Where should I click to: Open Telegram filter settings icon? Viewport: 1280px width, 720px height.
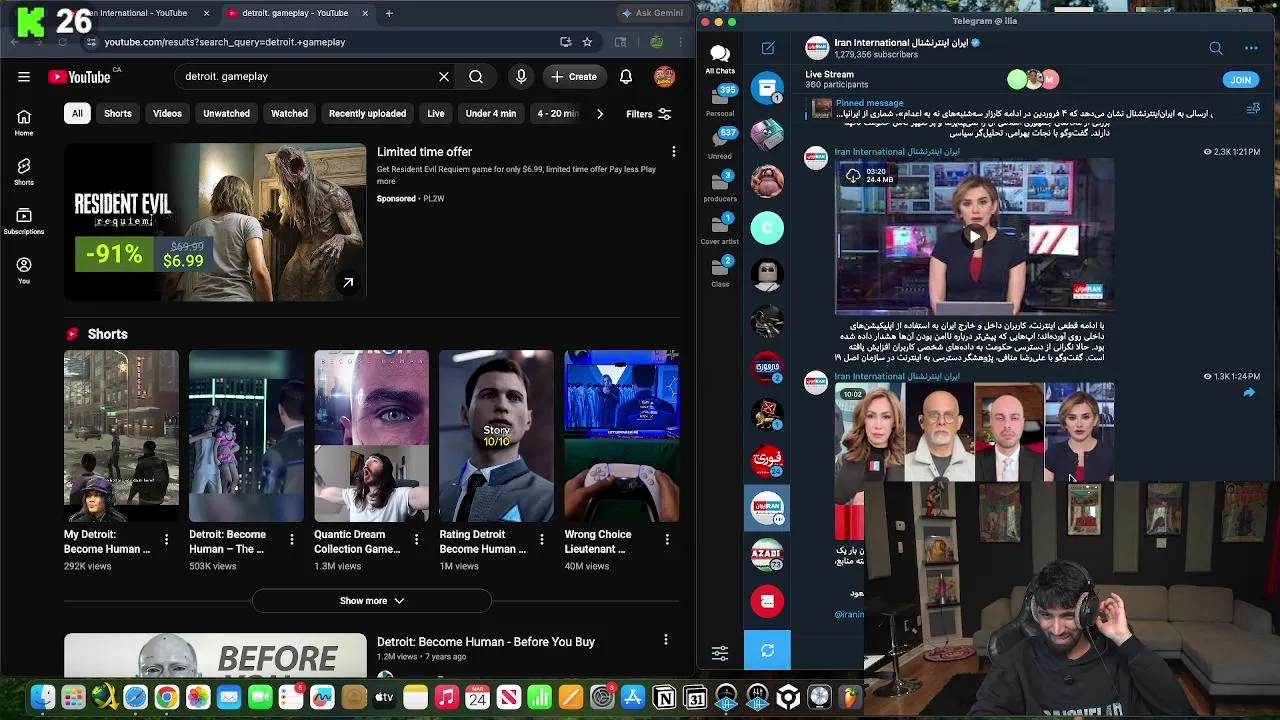click(720, 653)
